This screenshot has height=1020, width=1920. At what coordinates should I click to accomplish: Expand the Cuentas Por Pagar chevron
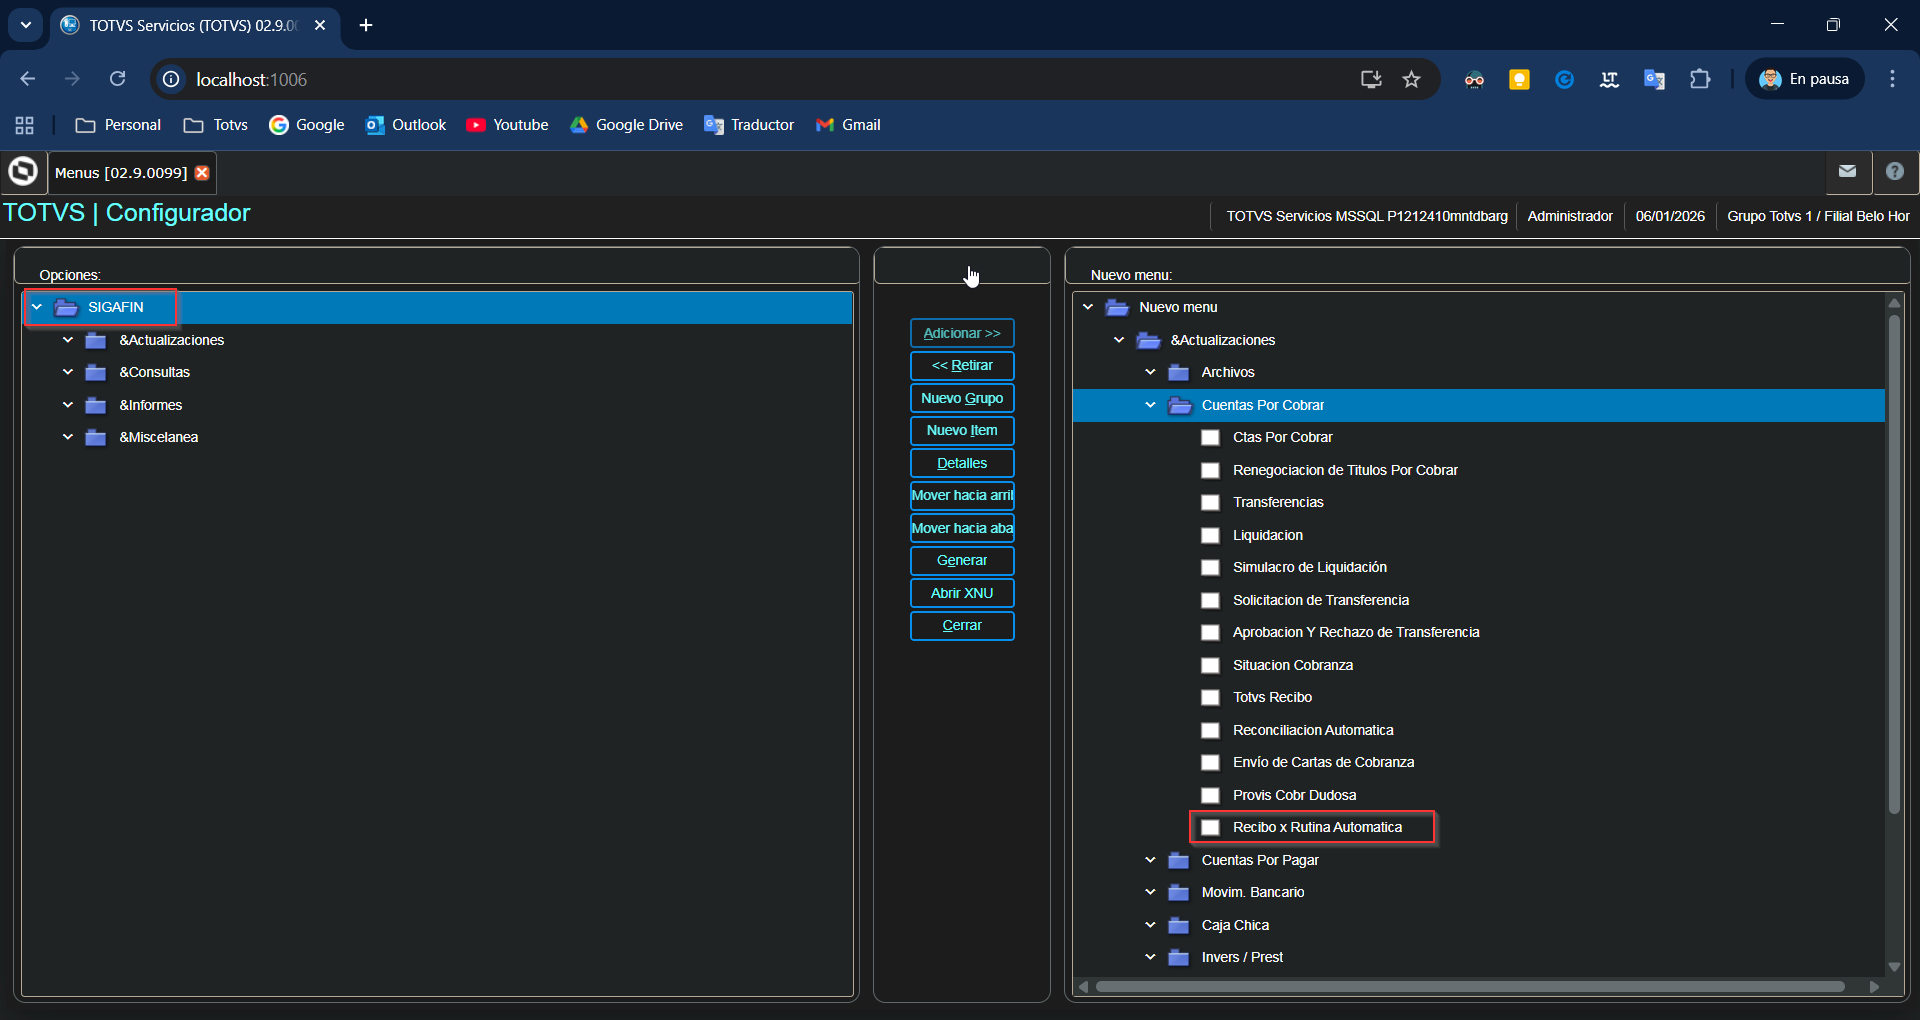1150,860
